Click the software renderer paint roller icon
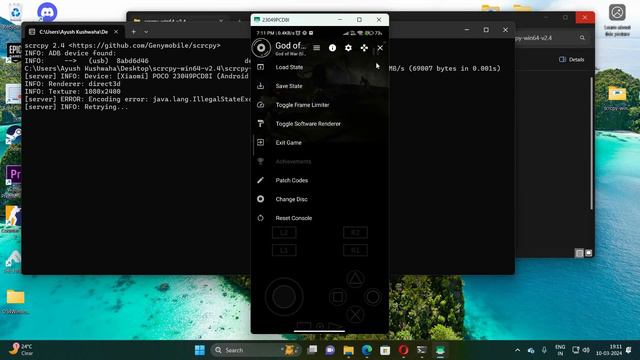This screenshot has width=640, height=360. [x=260, y=124]
